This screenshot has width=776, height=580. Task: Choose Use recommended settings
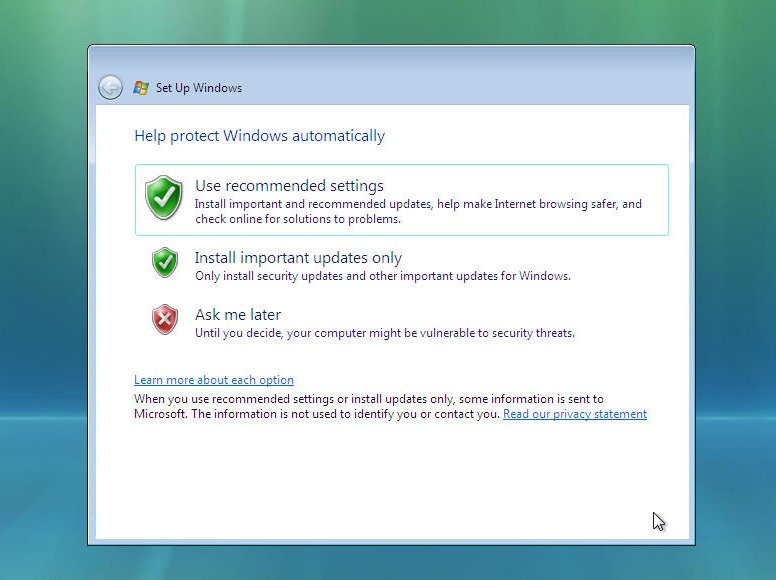click(402, 200)
